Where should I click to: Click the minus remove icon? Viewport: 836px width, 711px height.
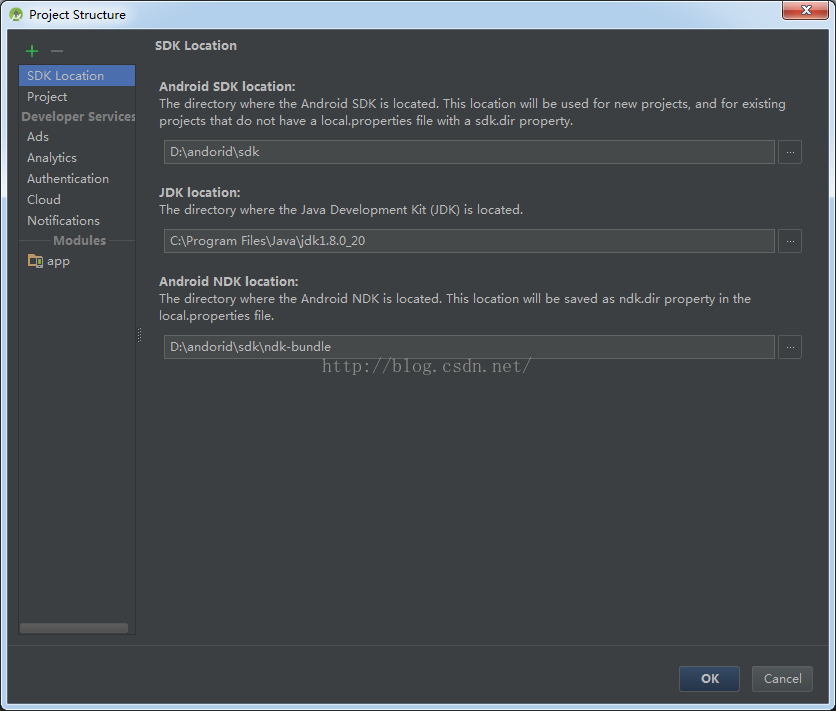tap(57, 51)
